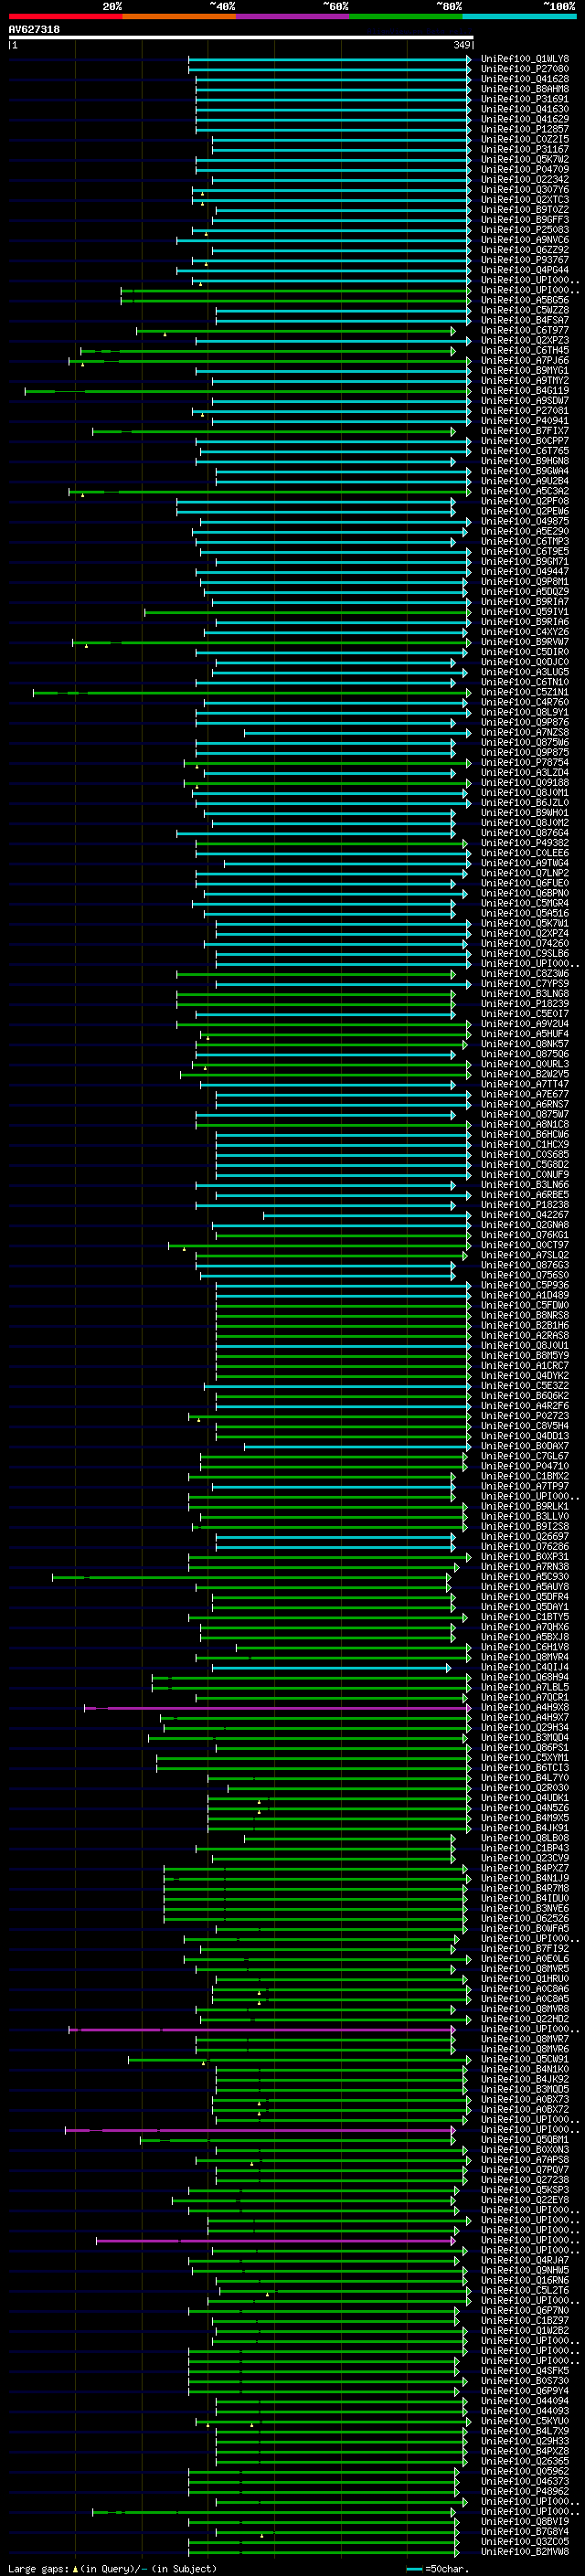Select the UniRef100_B8AHM8 hit label
Image resolution: width=585 pixels, height=2576 pixels.
pyautogui.click(x=525, y=89)
